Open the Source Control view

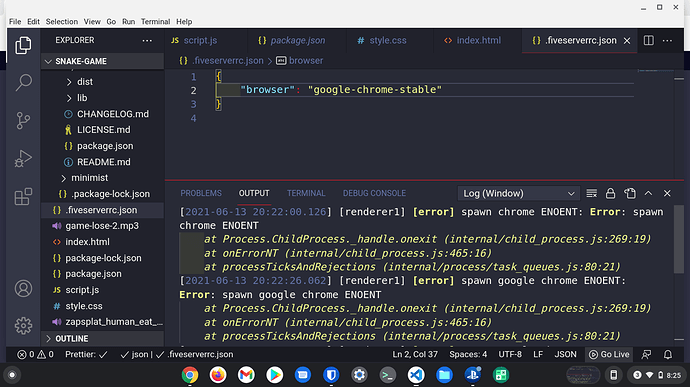click(23, 120)
